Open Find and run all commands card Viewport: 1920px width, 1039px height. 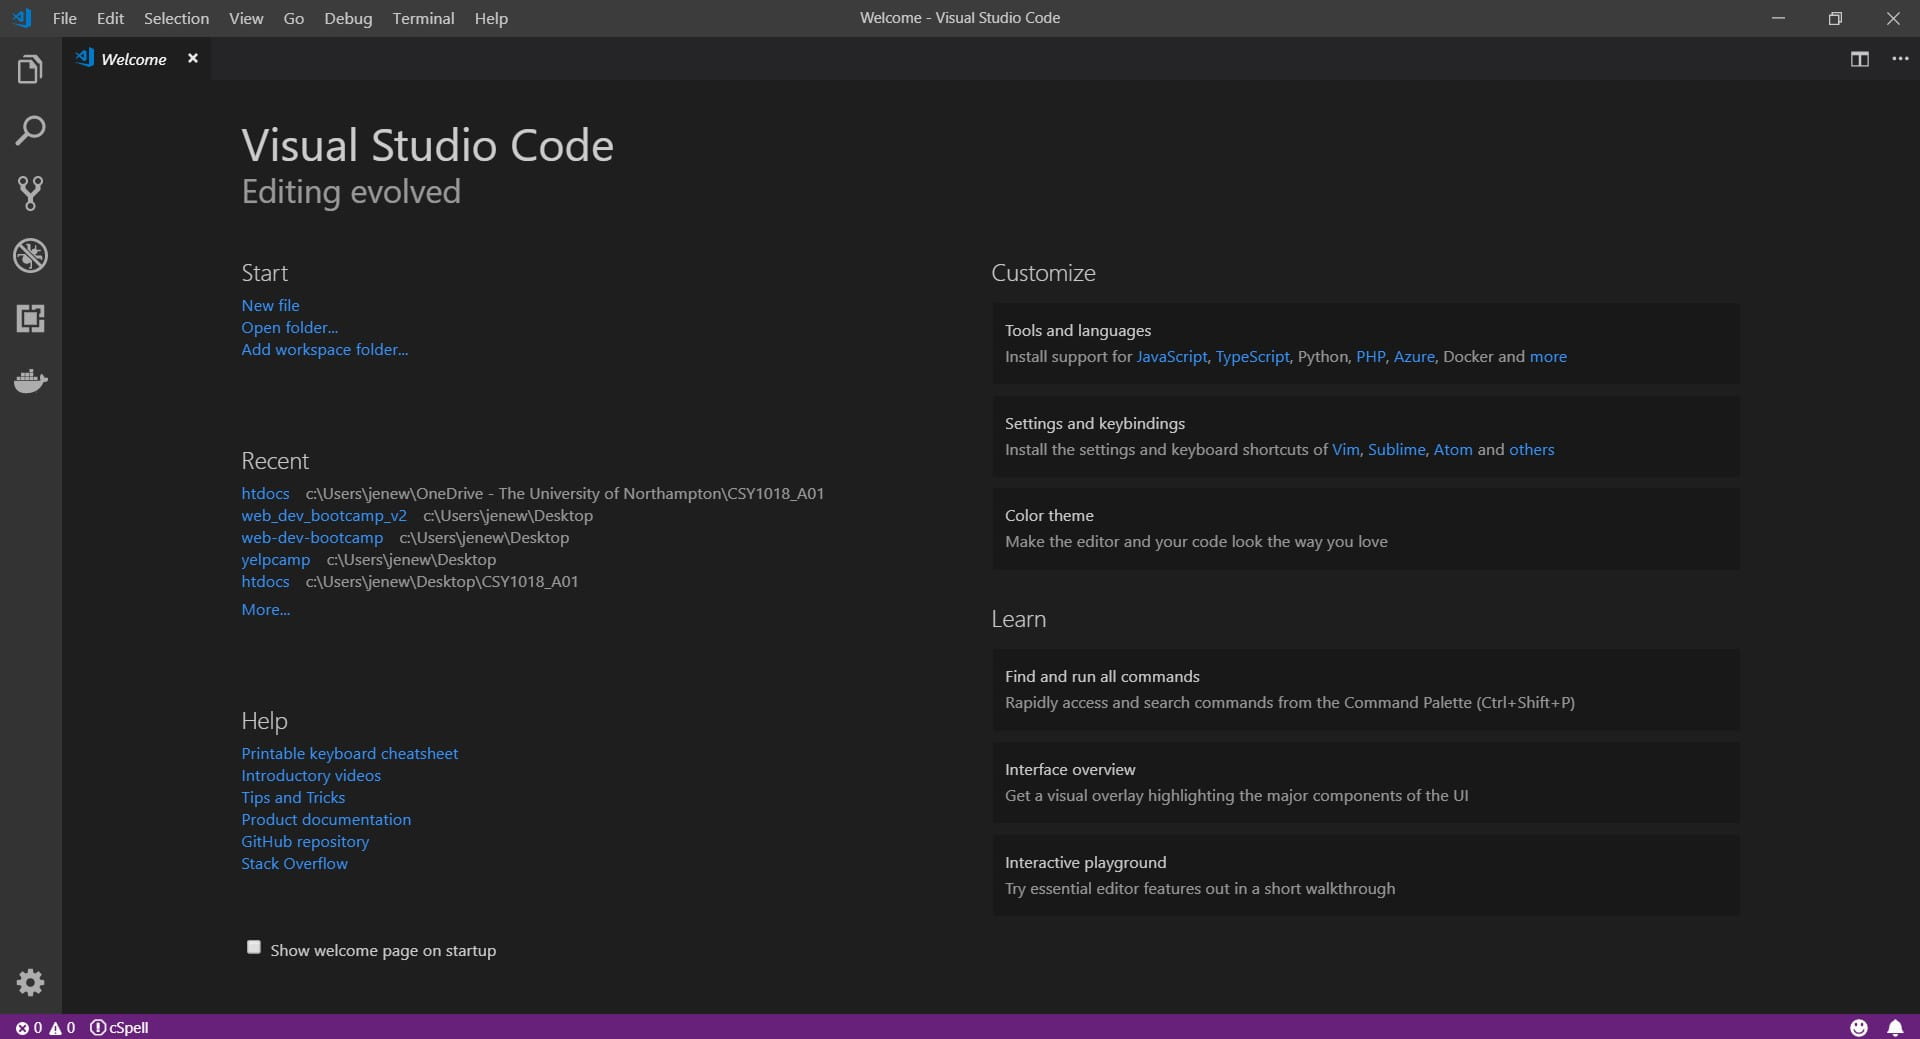point(1365,690)
